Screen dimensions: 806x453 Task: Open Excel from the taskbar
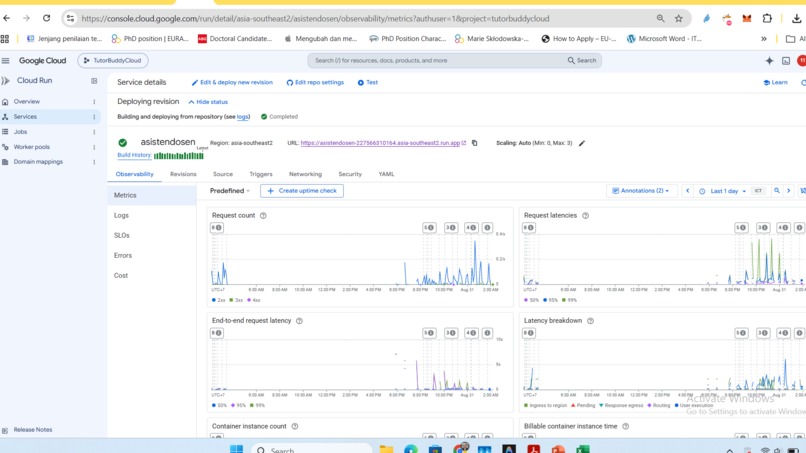click(582, 449)
